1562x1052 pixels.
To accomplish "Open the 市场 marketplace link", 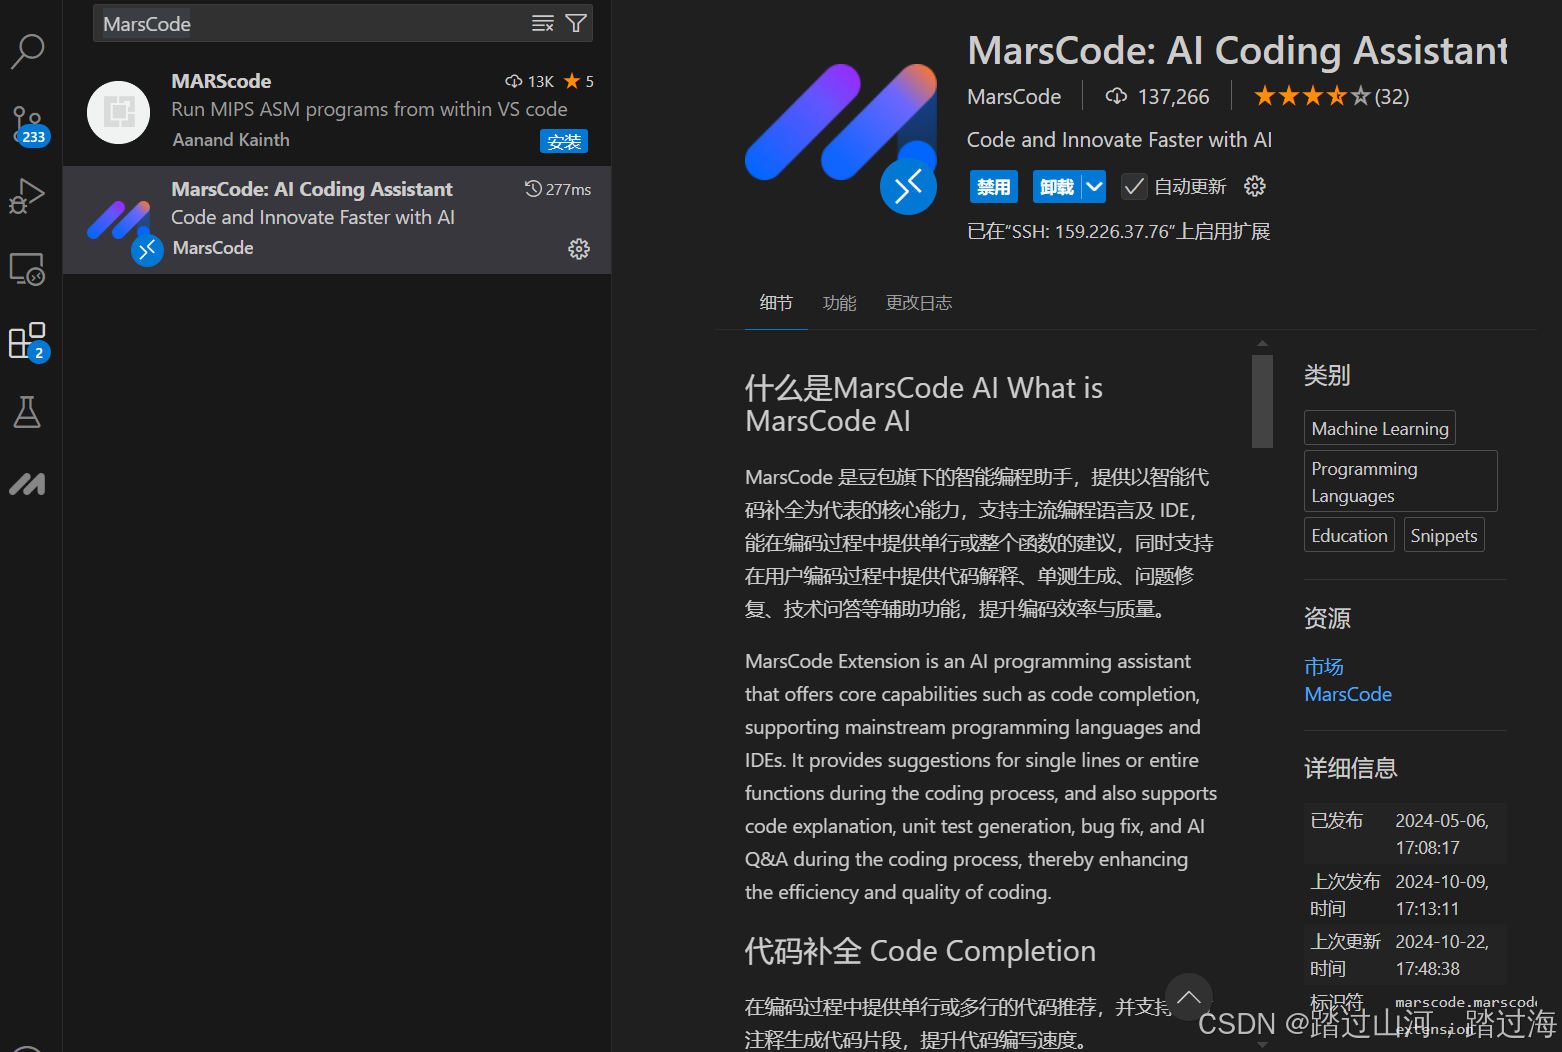I will (1324, 666).
